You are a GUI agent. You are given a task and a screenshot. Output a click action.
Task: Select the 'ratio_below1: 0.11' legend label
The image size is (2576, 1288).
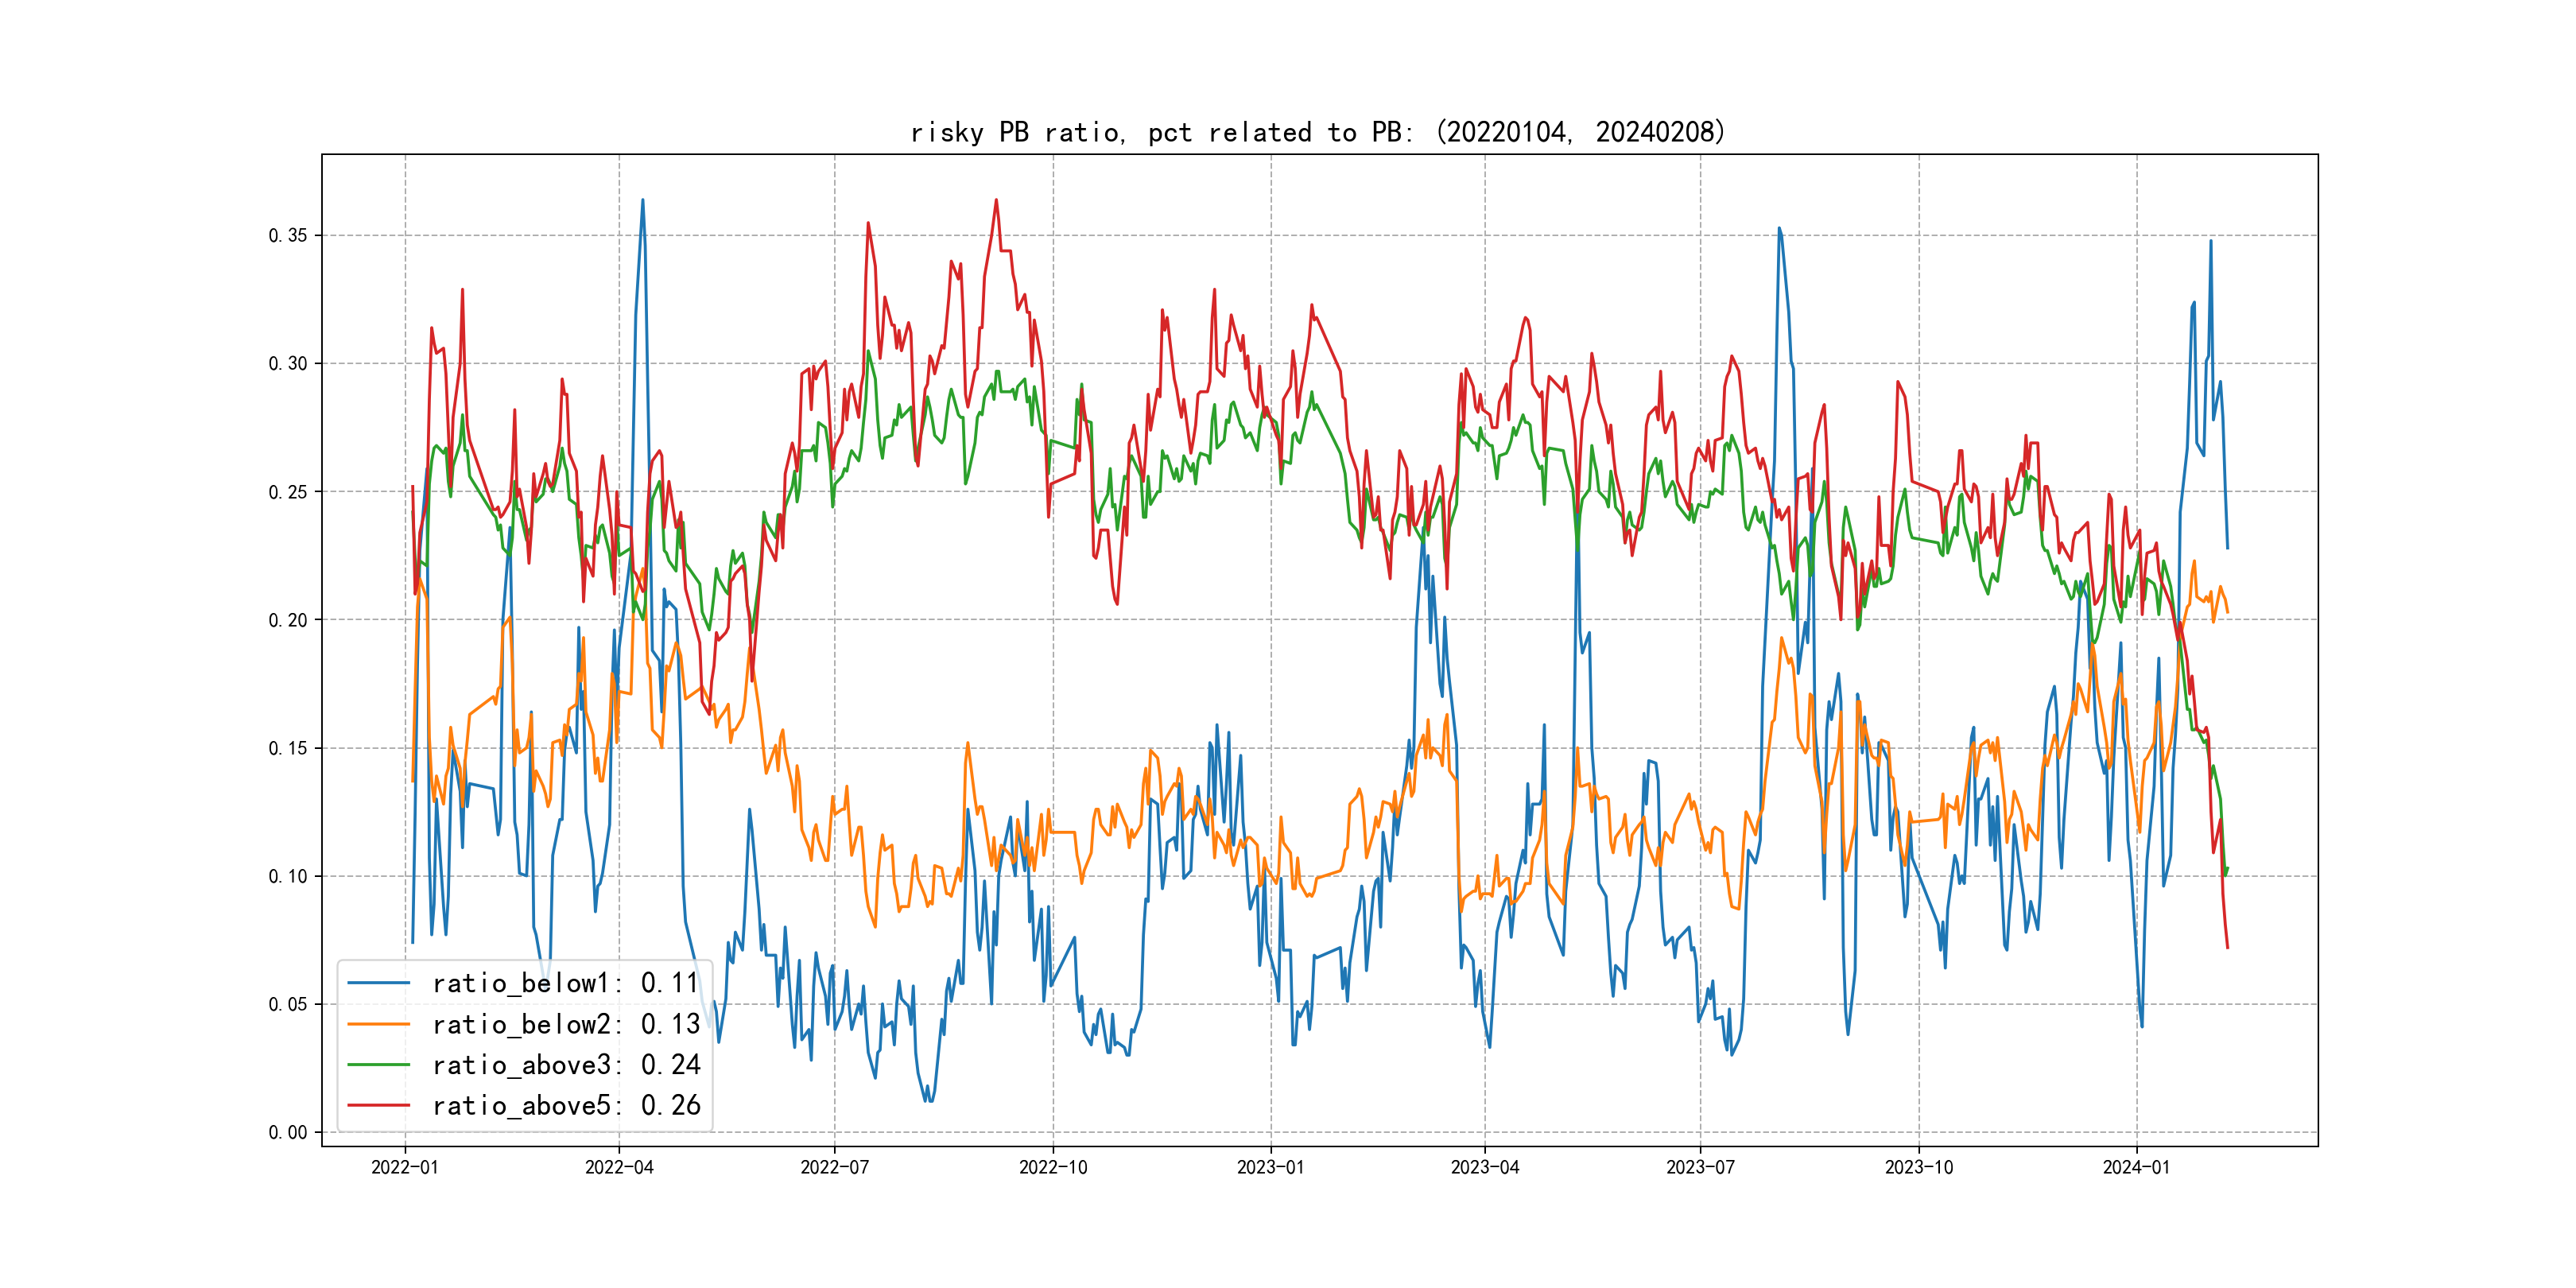[565, 983]
